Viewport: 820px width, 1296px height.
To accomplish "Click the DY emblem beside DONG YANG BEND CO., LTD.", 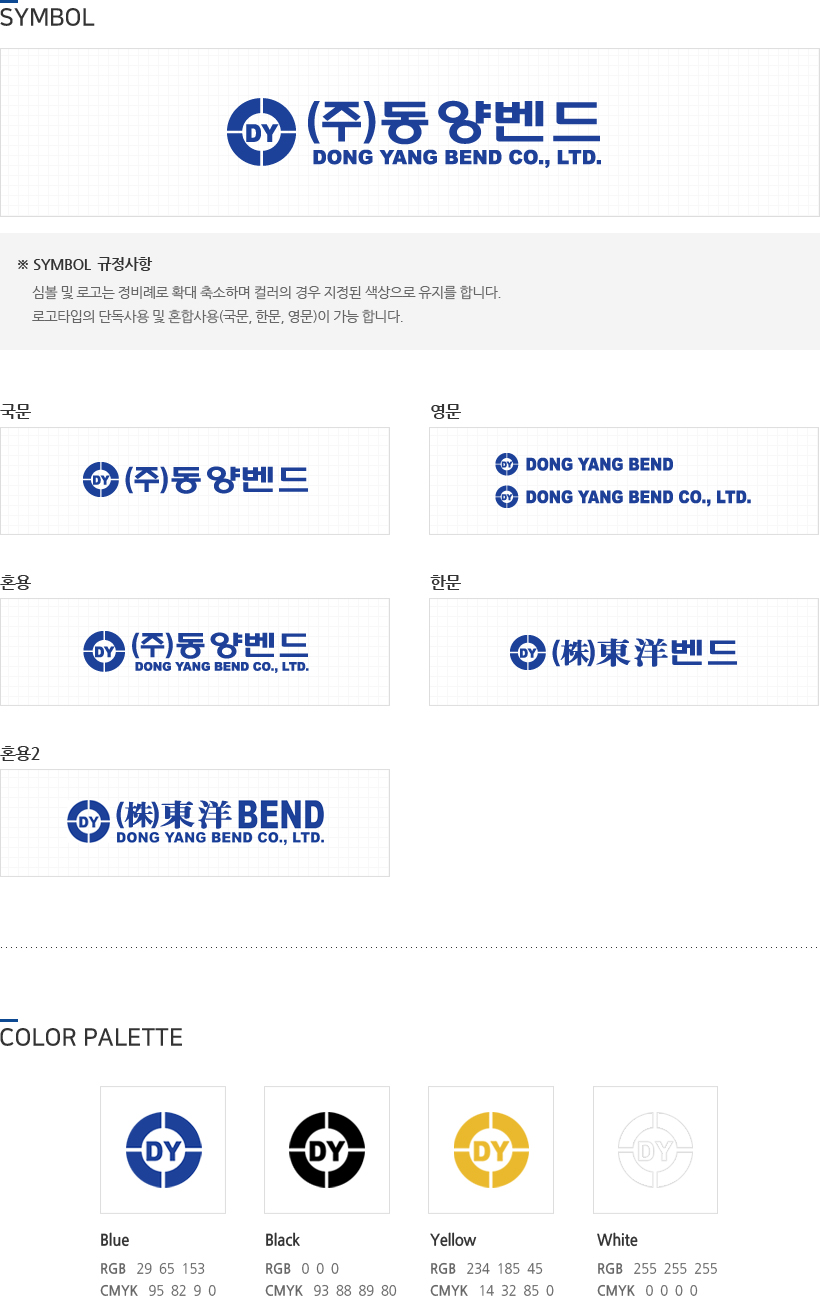I will coord(507,496).
